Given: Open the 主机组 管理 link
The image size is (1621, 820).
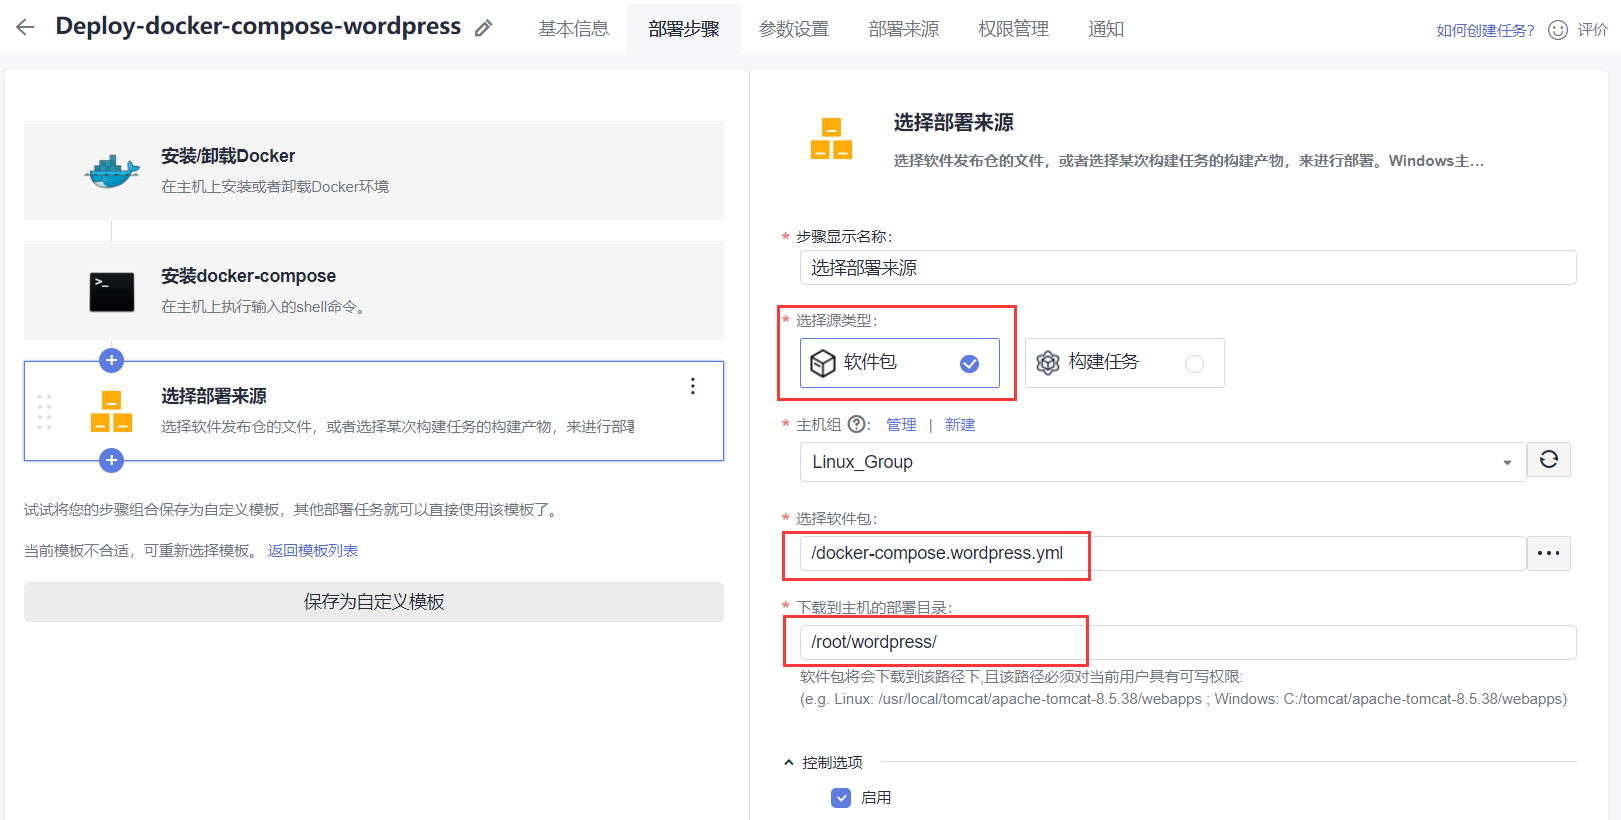Looking at the screenshot, I should (901, 425).
